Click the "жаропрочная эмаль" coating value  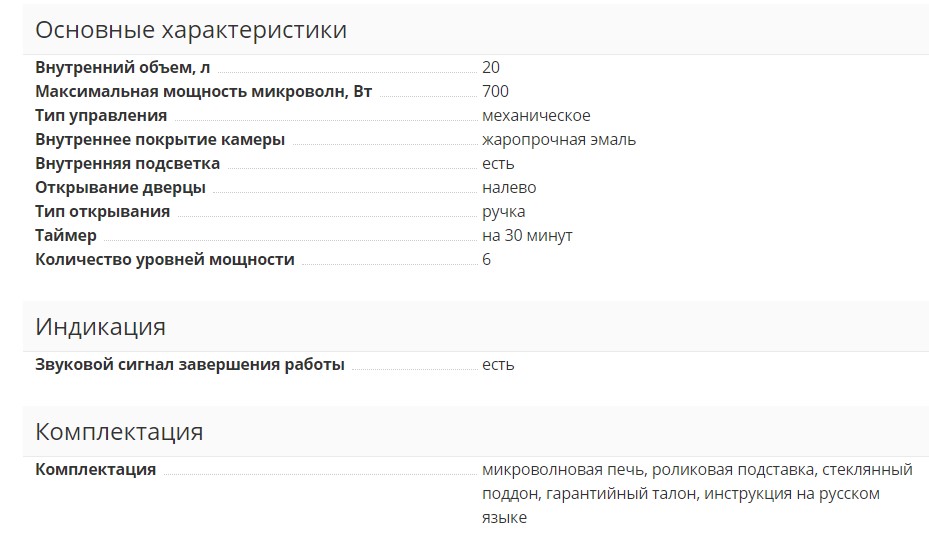558,140
